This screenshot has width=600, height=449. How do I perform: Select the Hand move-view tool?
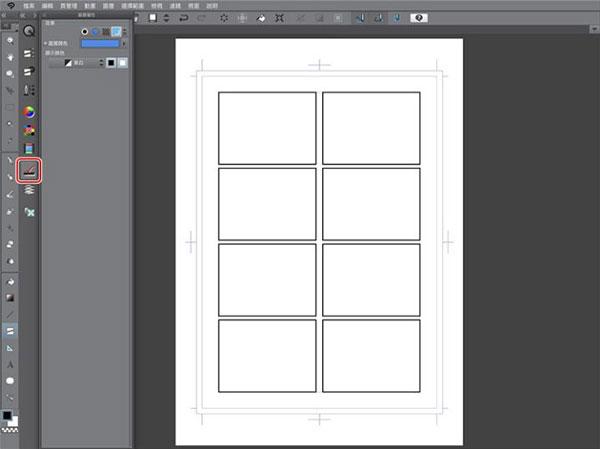10,57
